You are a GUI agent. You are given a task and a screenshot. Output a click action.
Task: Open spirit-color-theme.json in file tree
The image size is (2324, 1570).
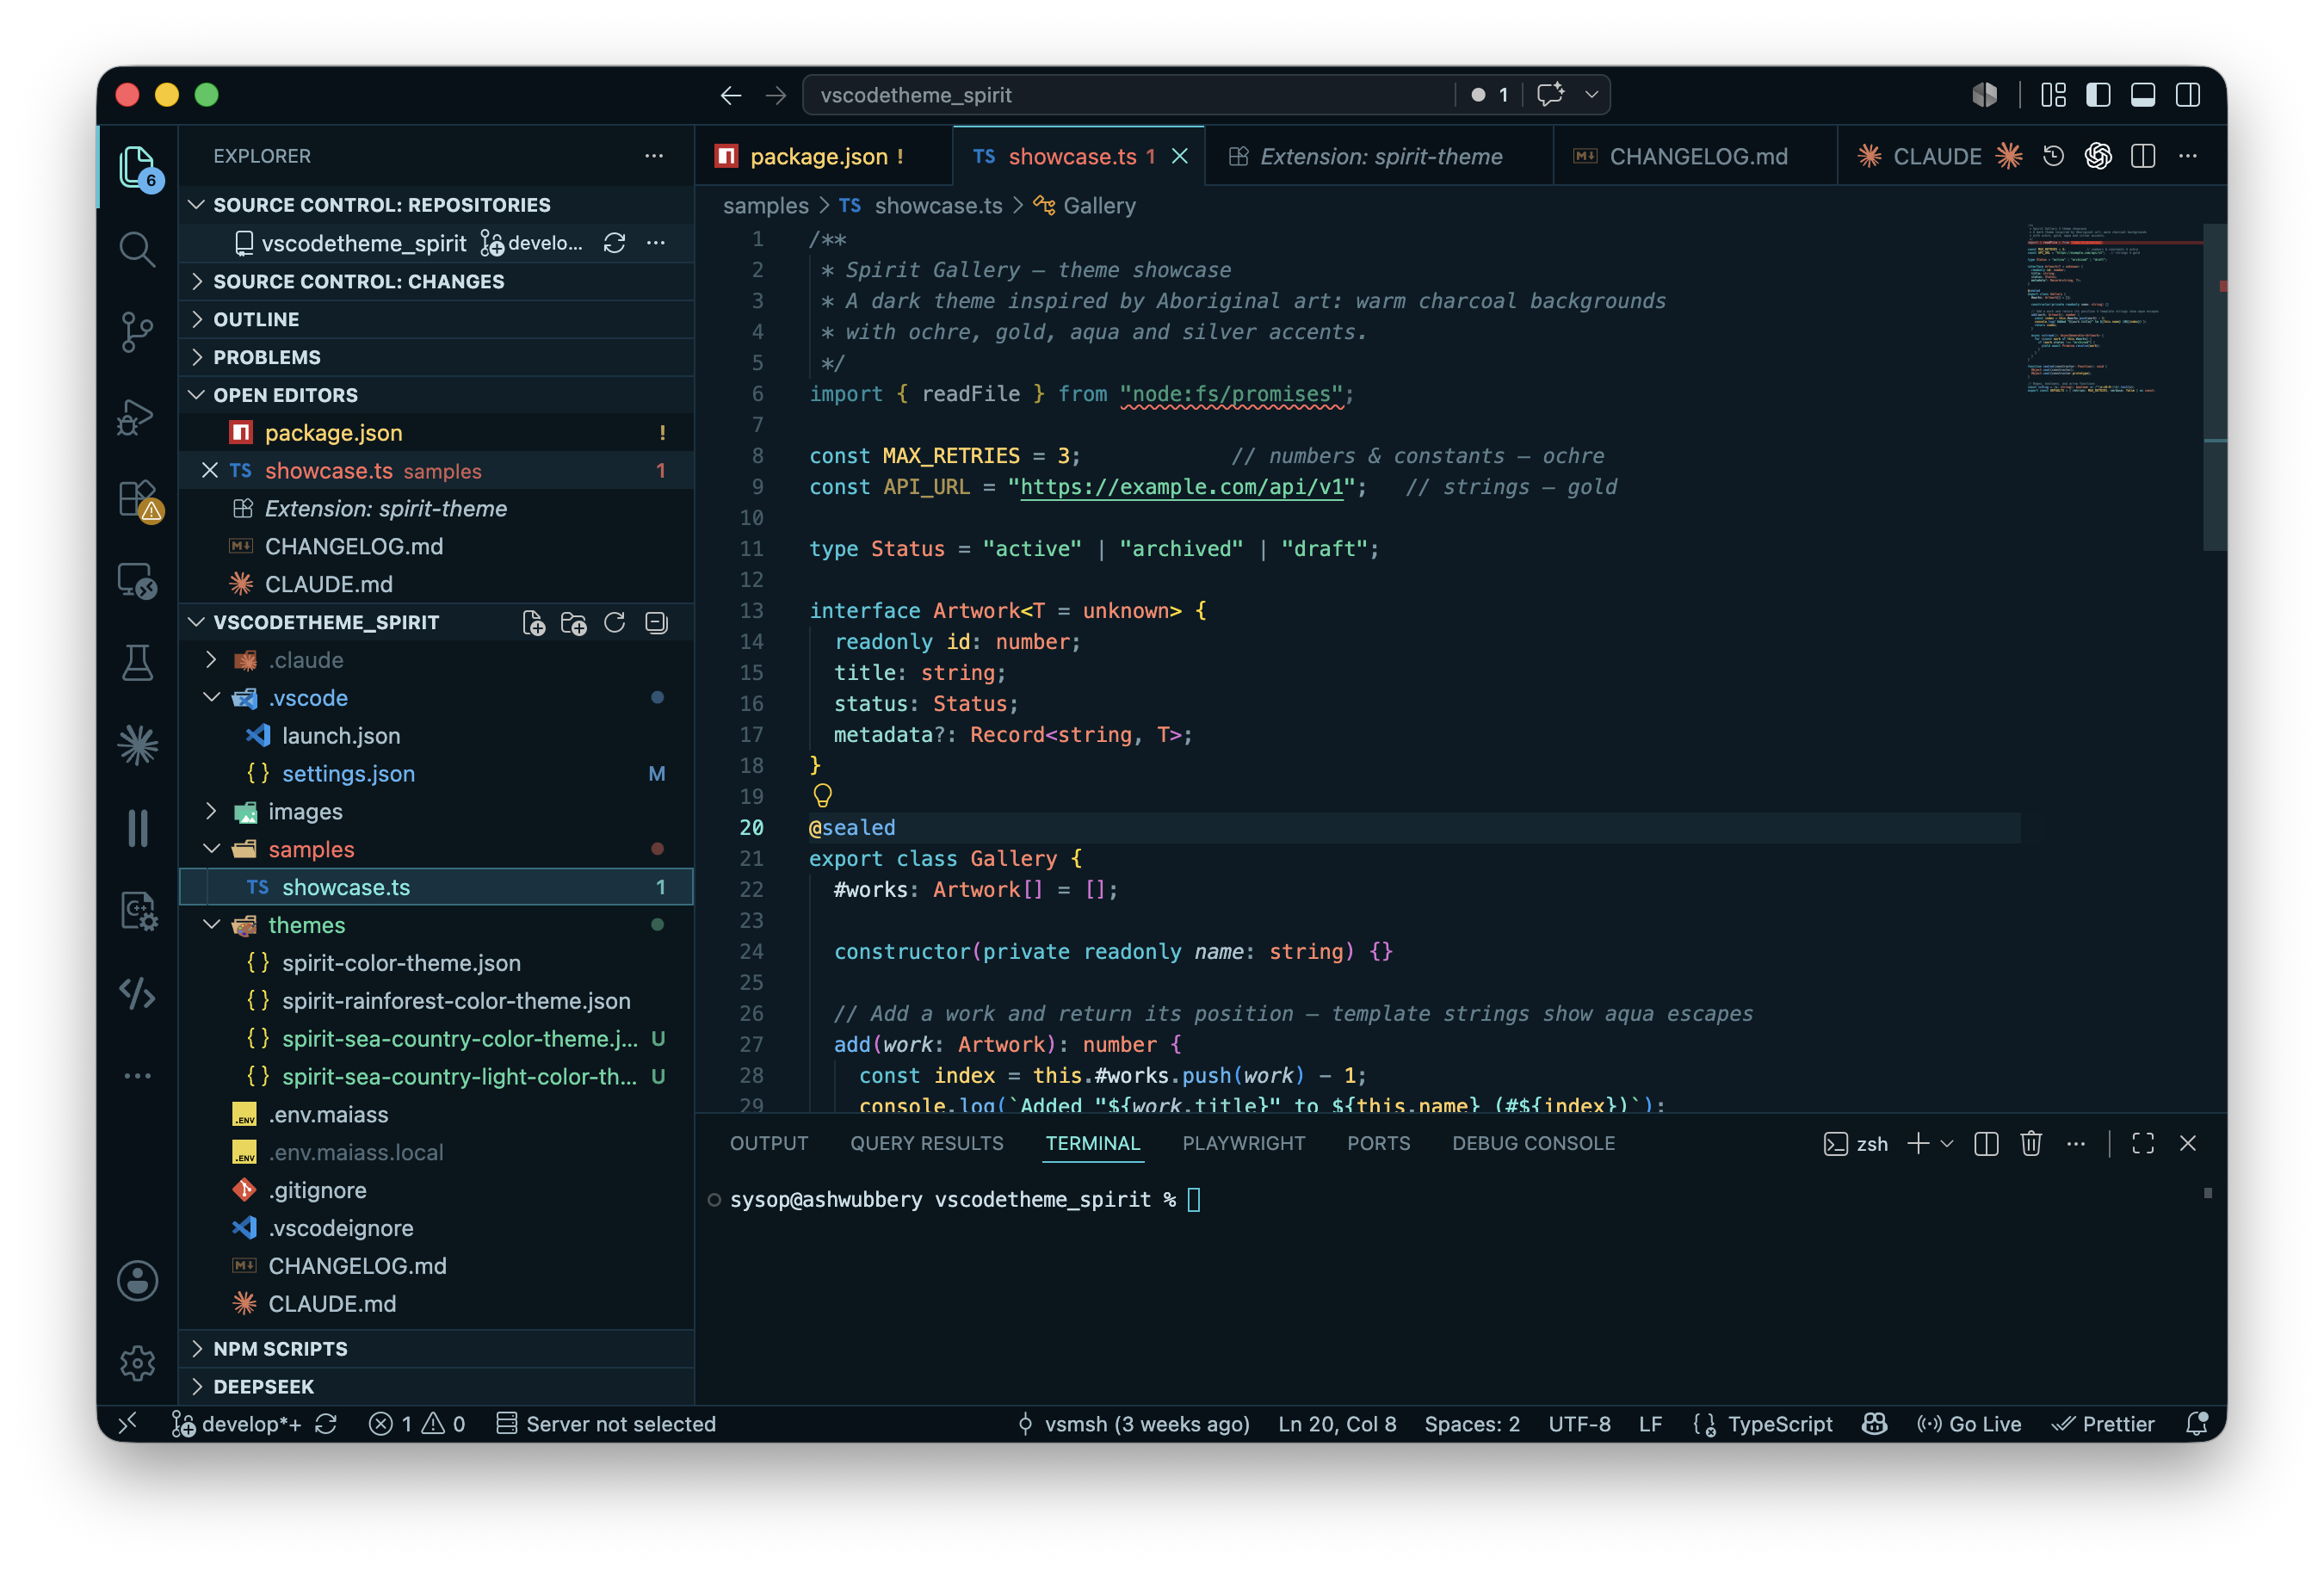436,963
